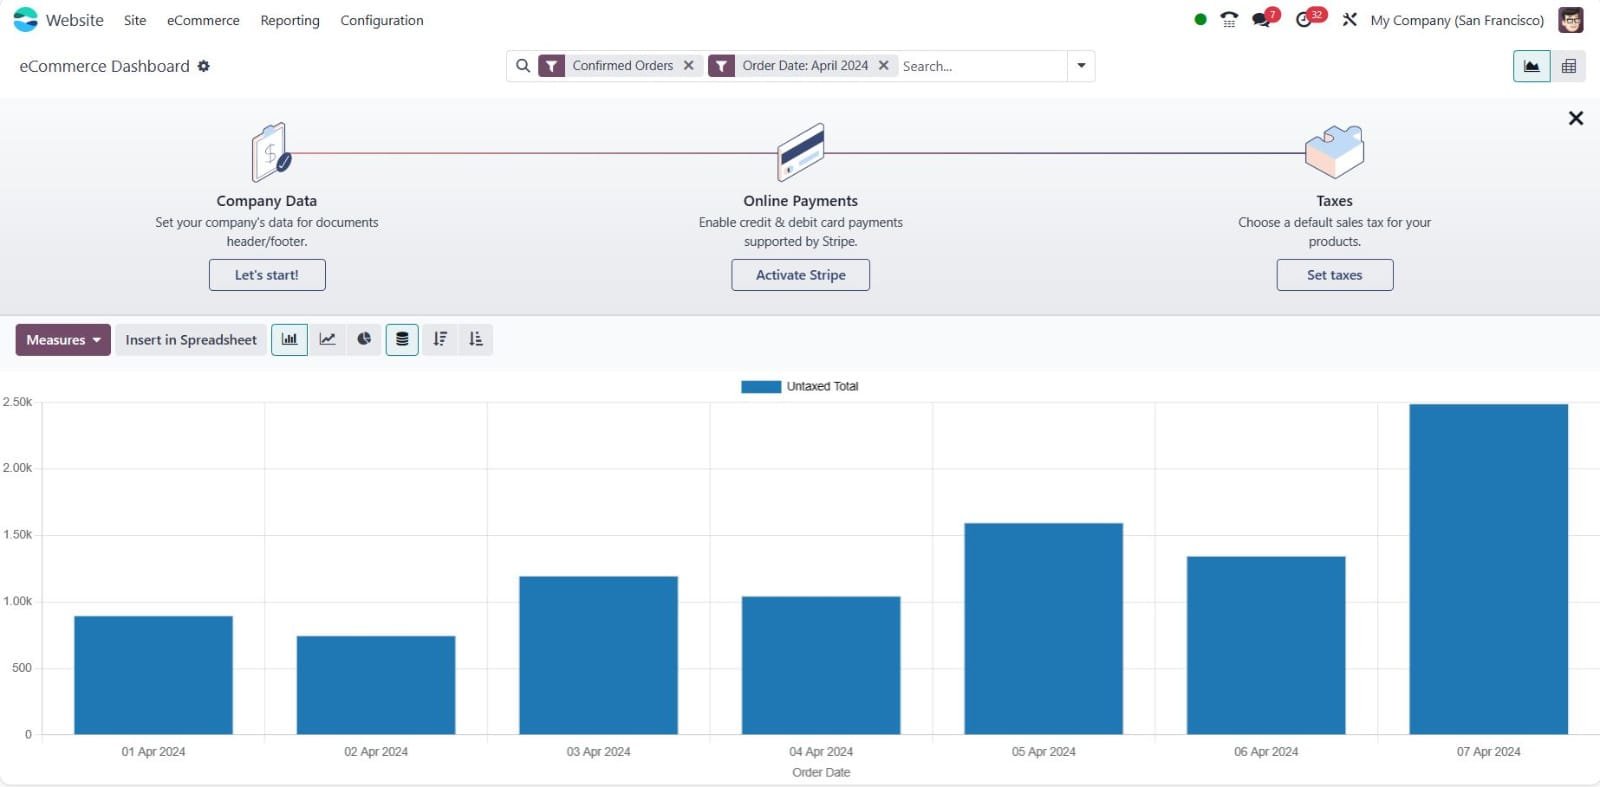Select the pie chart mode
This screenshot has width=1600, height=787.
coord(364,340)
